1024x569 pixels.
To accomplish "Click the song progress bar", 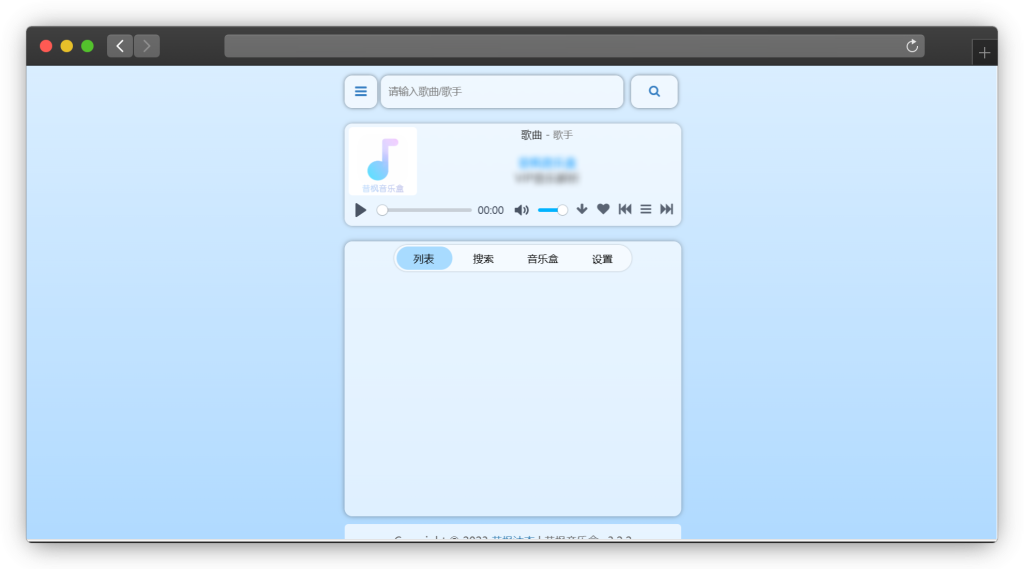I will tap(425, 210).
